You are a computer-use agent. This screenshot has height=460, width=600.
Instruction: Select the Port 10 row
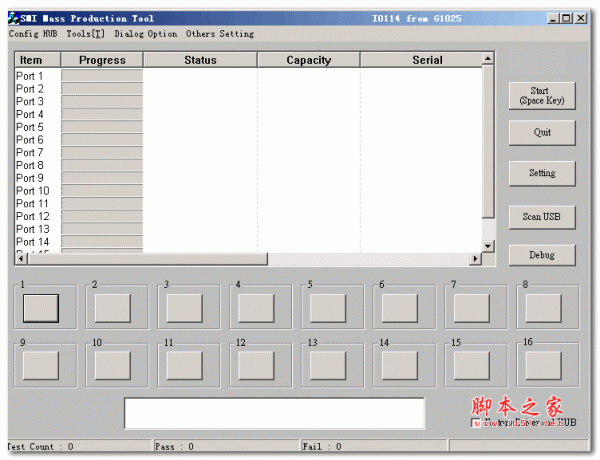(x=249, y=191)
